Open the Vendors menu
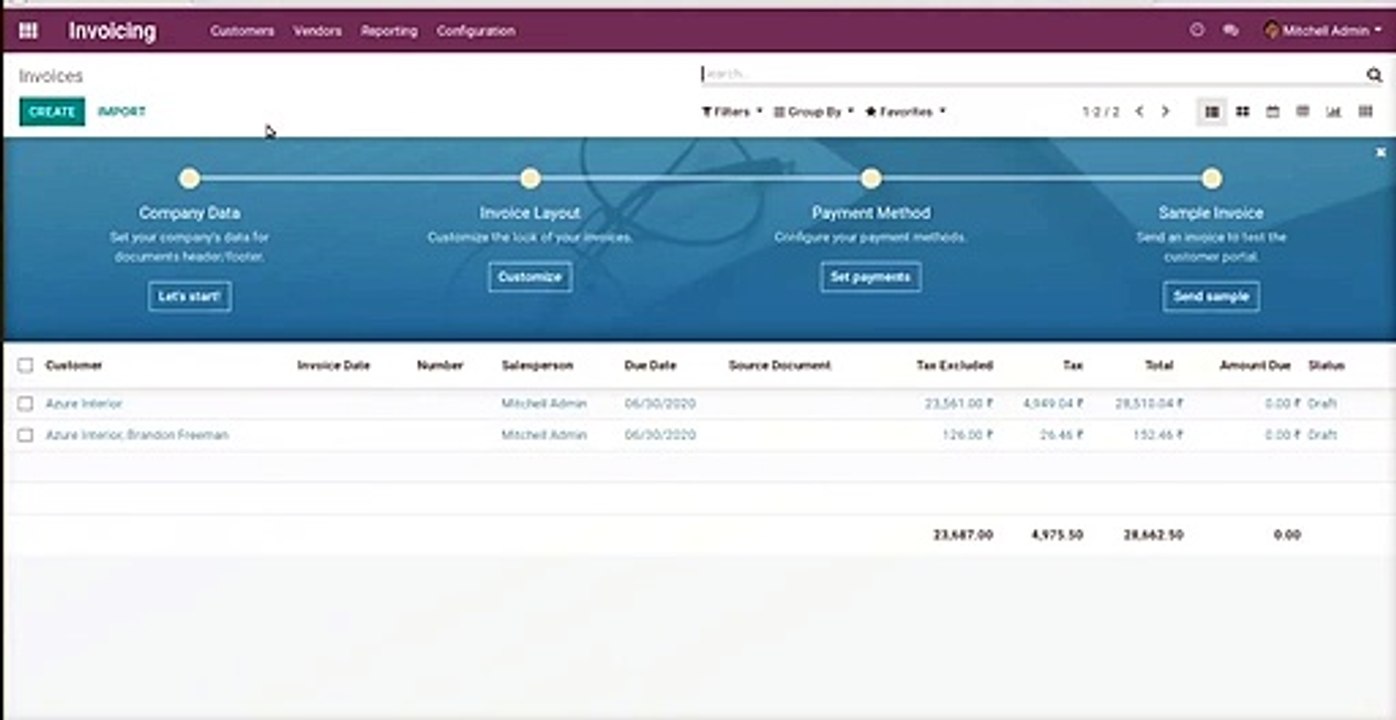The image size is (1396, 720). pos(317,31)
